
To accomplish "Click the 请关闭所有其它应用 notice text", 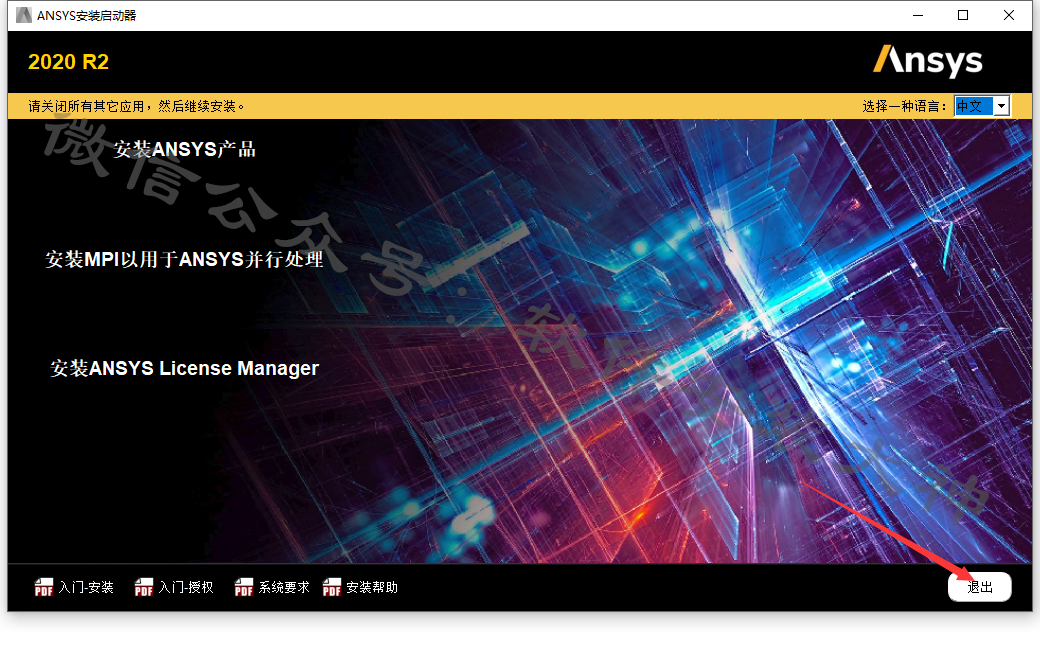I will click(x=137, y=106).
